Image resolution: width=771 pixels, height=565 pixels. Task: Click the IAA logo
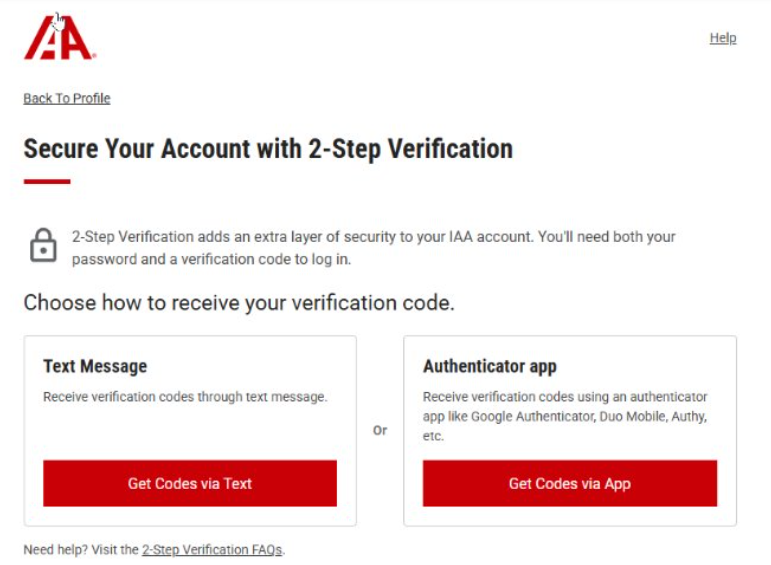pos(58,37)
